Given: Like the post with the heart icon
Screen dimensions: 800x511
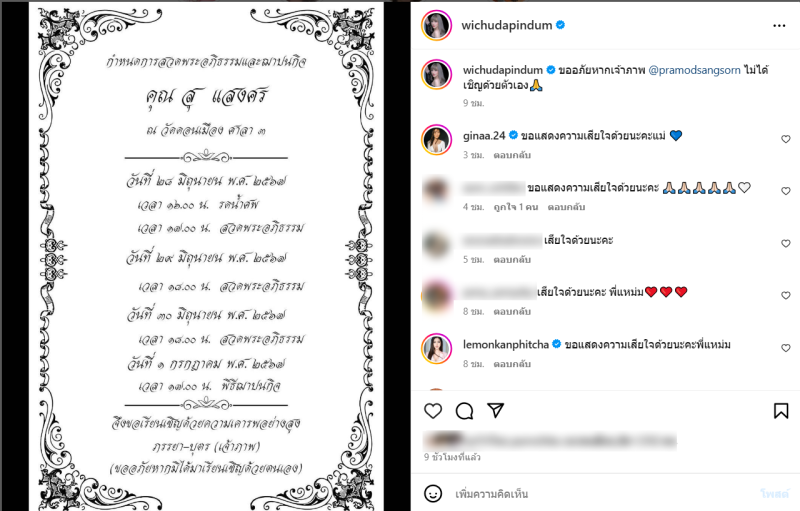Looking at the screenshot, I should click(x=433, y=411).
